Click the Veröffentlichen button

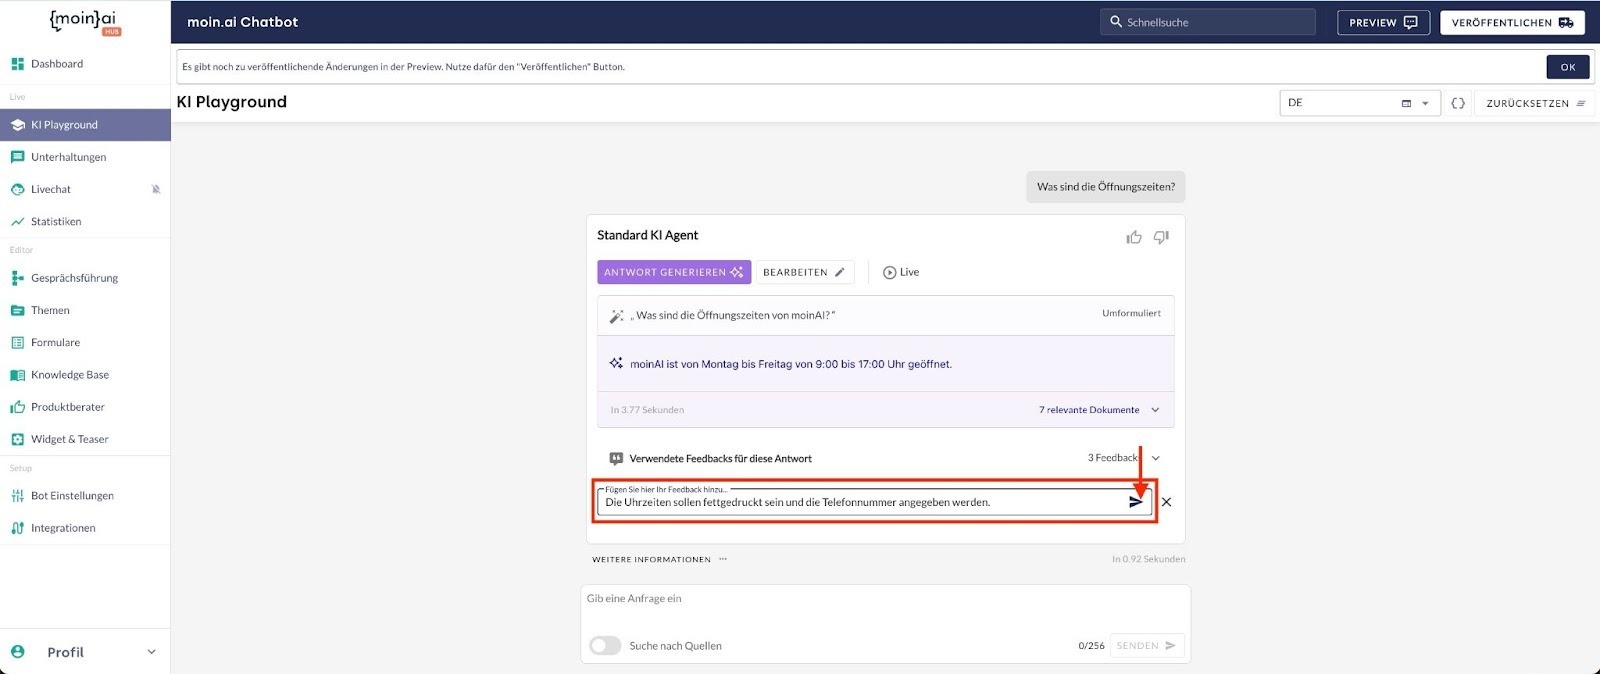coord(1511,22)
